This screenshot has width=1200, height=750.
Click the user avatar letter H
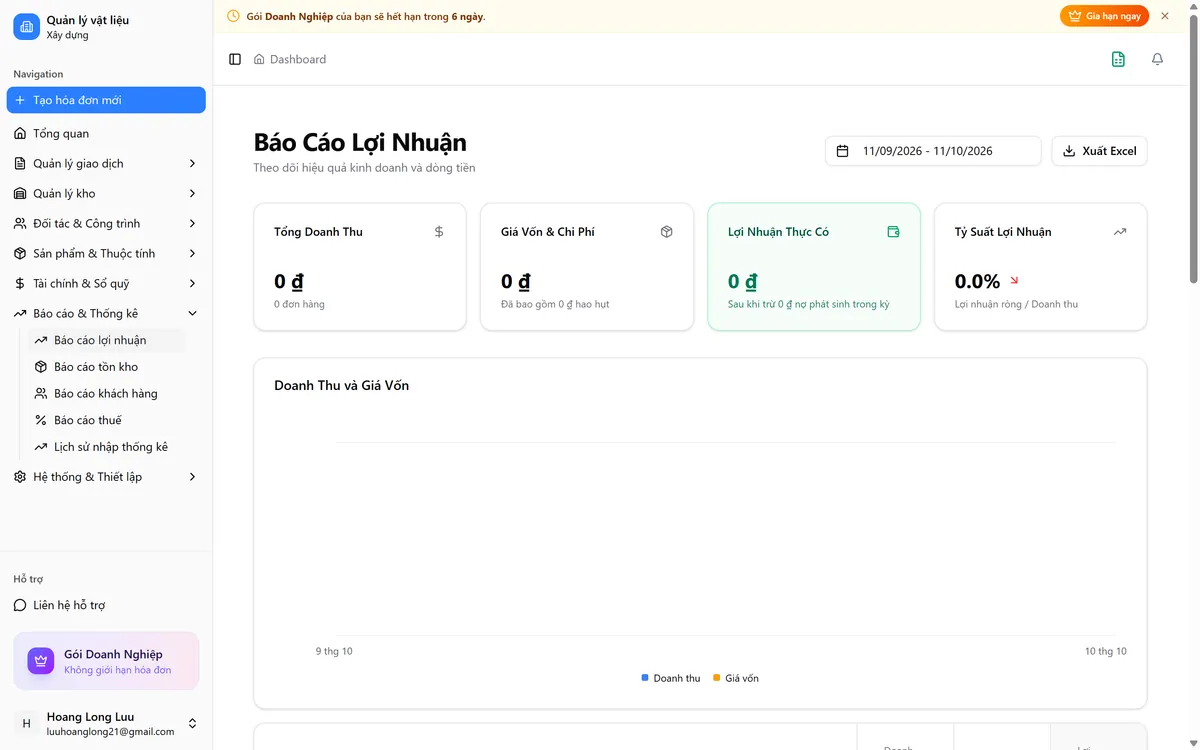(x=27, y=723)
